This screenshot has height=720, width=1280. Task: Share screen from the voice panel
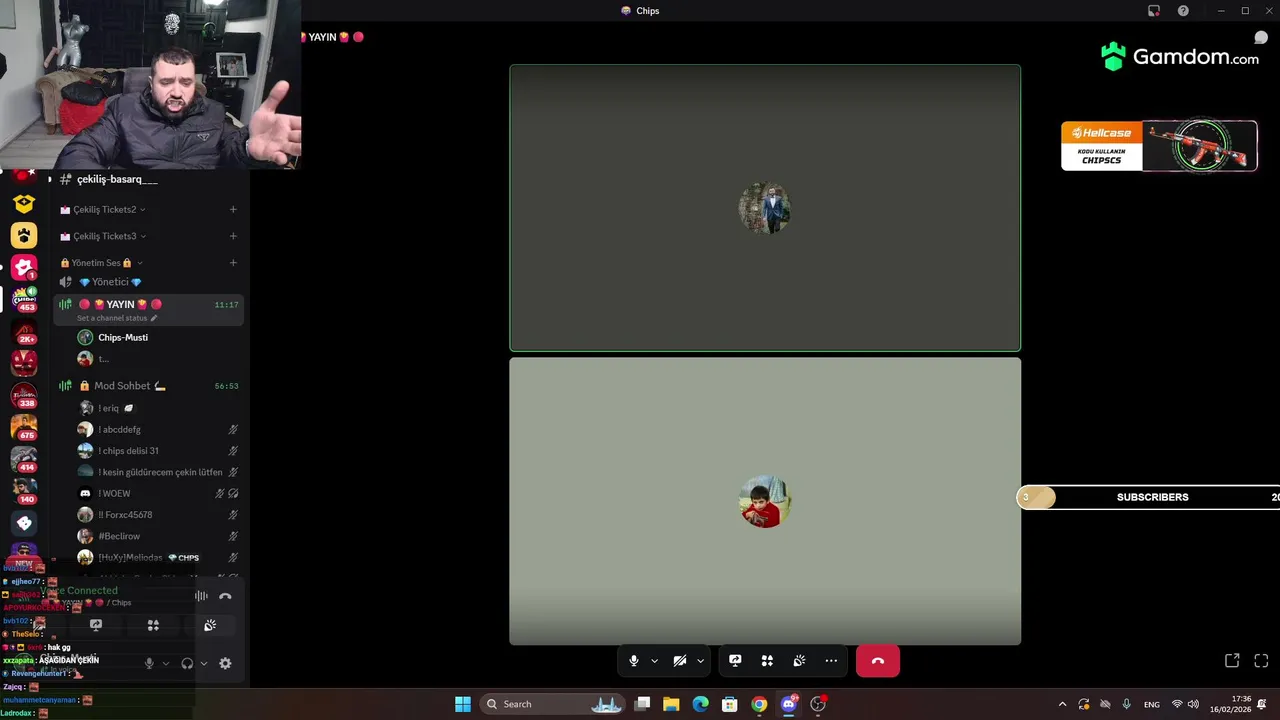[96, 625]
